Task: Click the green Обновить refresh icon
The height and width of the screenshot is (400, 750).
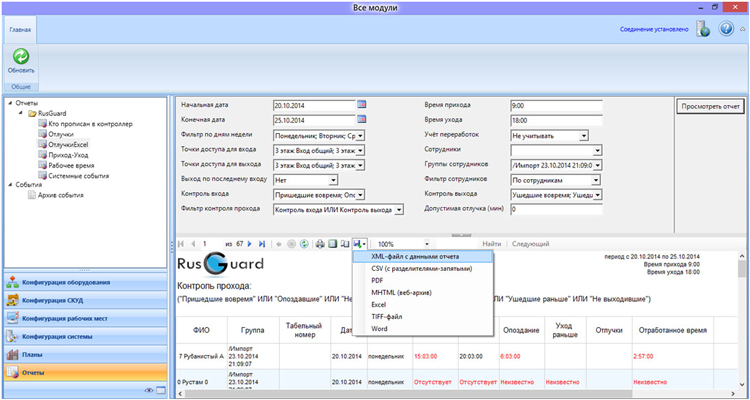Action: coord(21,56)
